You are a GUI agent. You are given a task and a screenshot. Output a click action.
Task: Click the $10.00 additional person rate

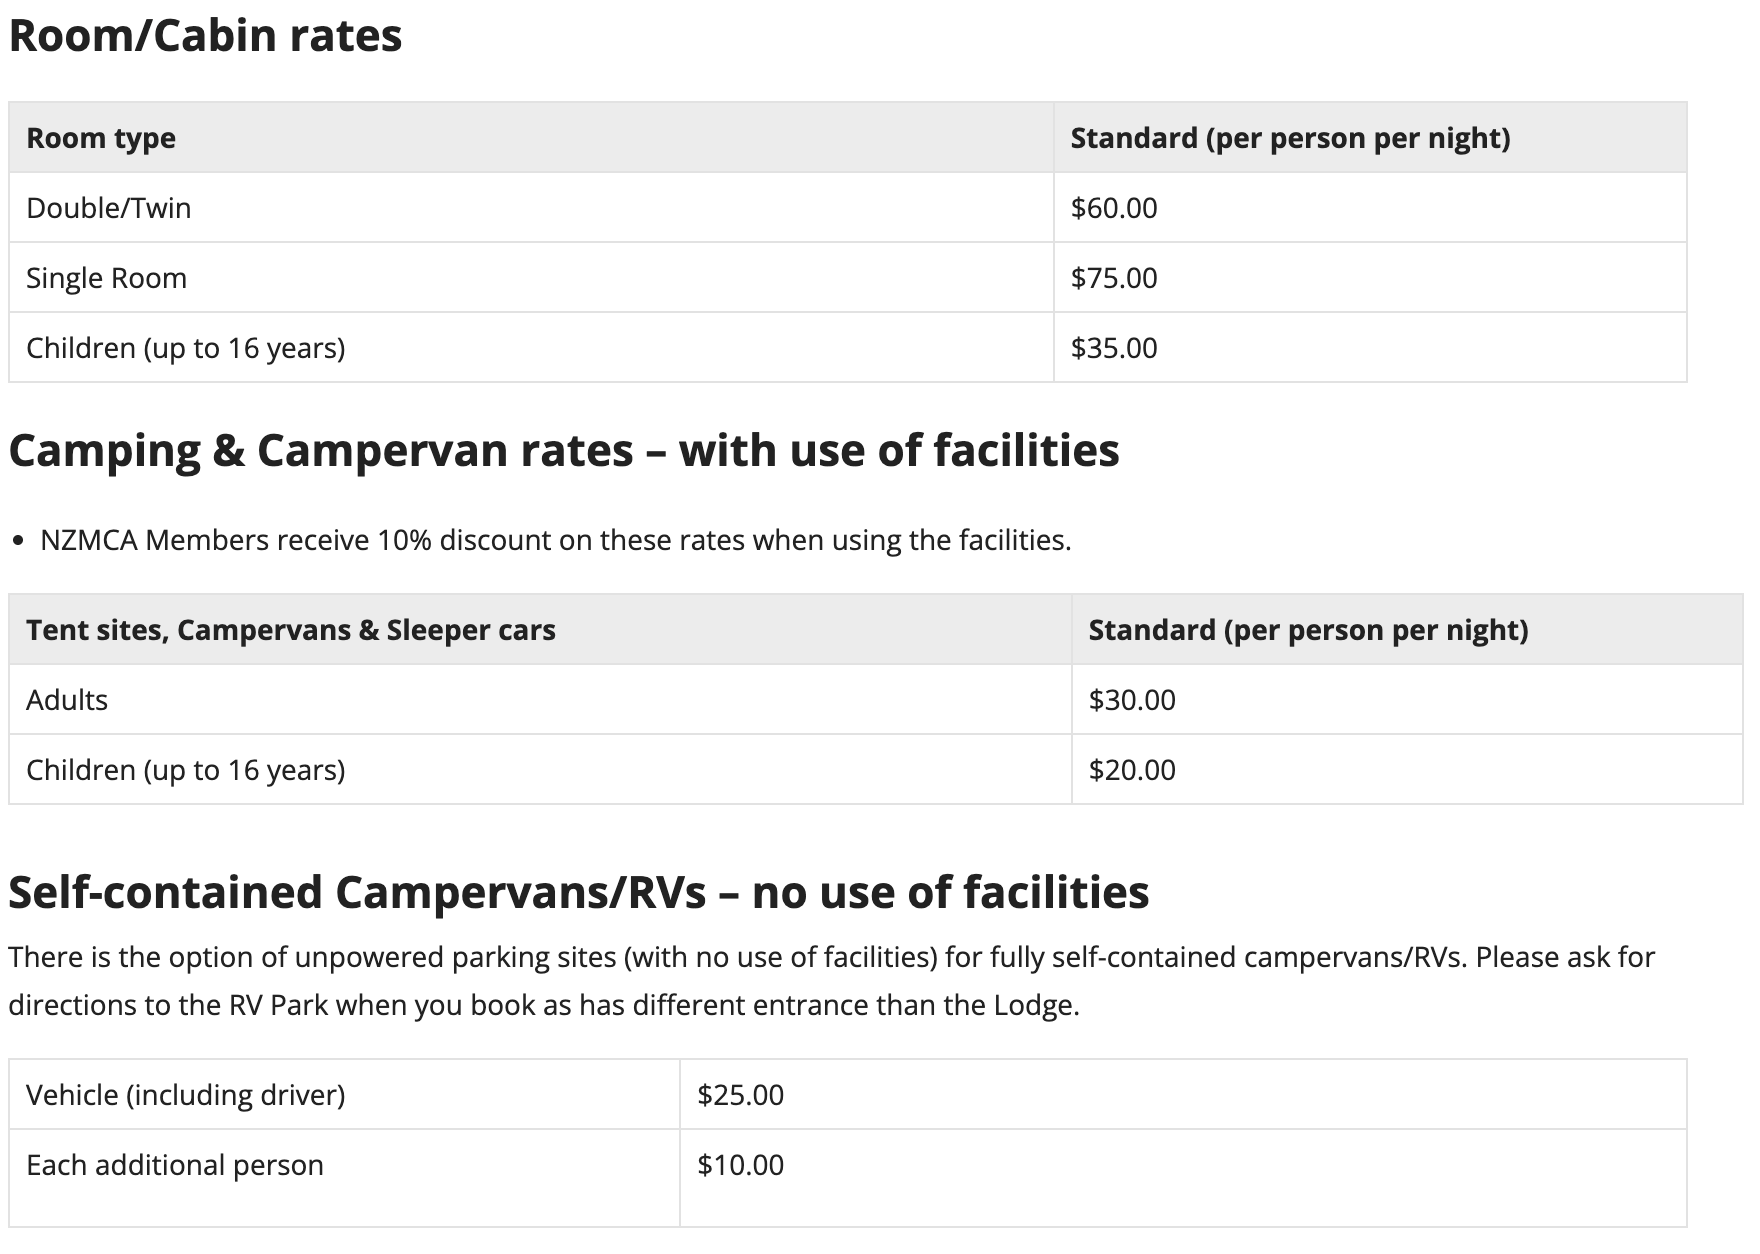(741, 1165)
